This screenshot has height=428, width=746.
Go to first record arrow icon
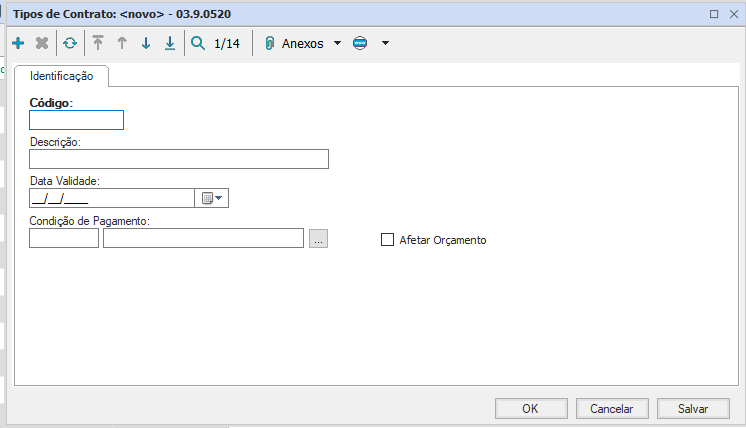pos(98,43)
